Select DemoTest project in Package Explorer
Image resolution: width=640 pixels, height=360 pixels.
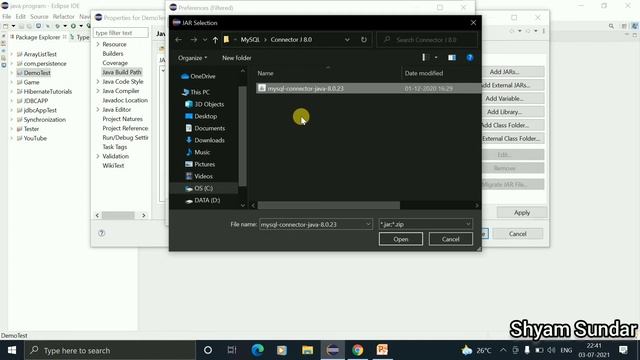click(x=37, y=73)
